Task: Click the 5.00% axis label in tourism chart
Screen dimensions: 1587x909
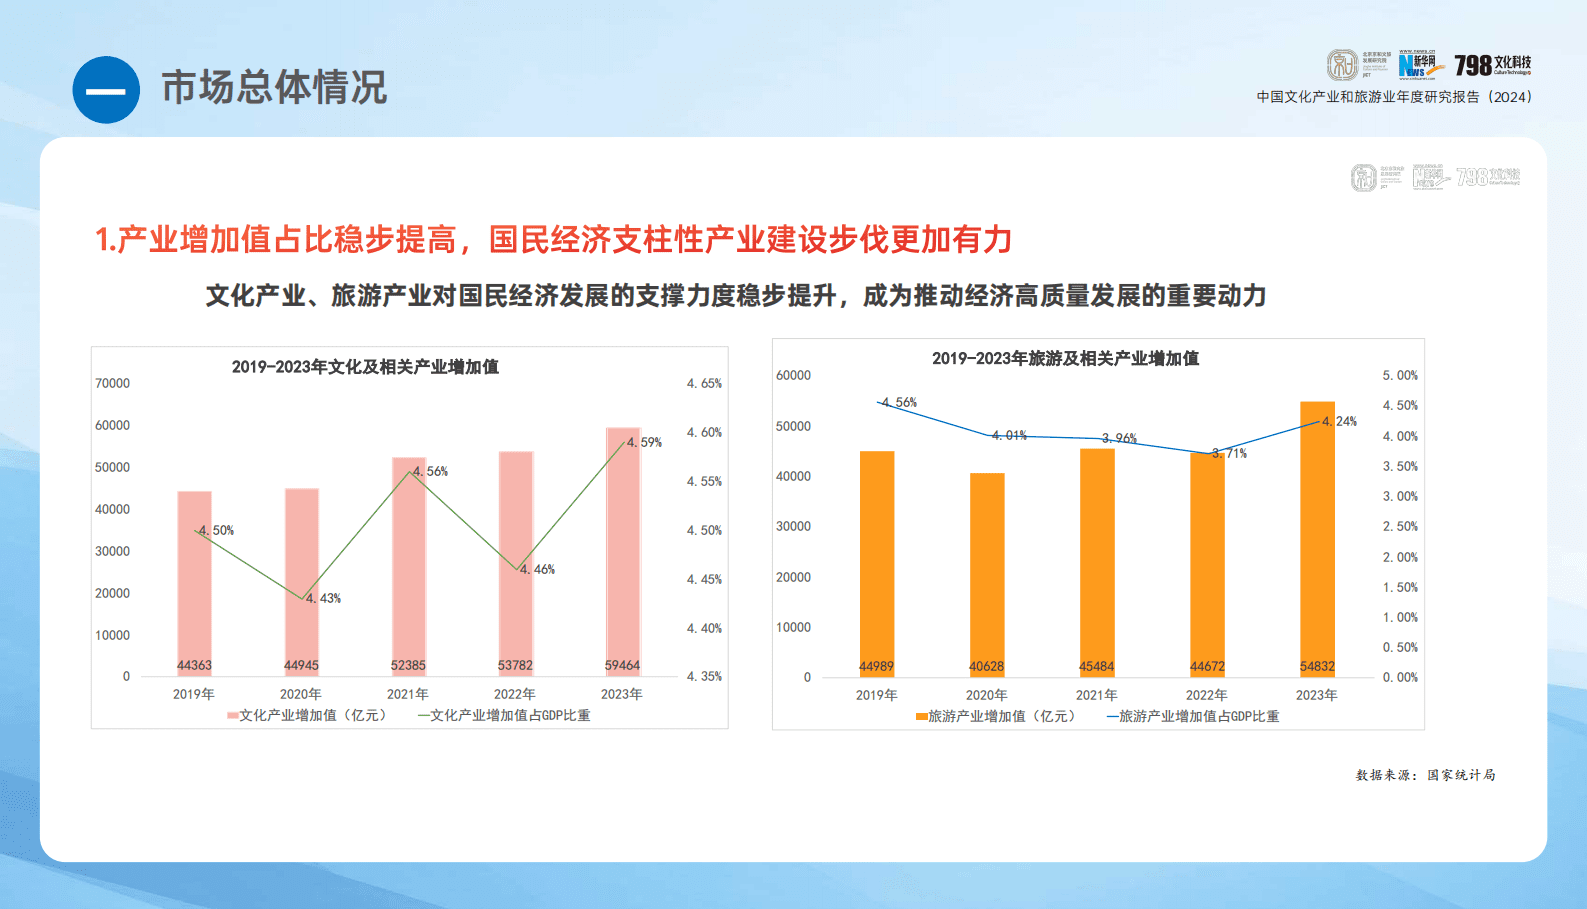Action: coord(1400,376)
